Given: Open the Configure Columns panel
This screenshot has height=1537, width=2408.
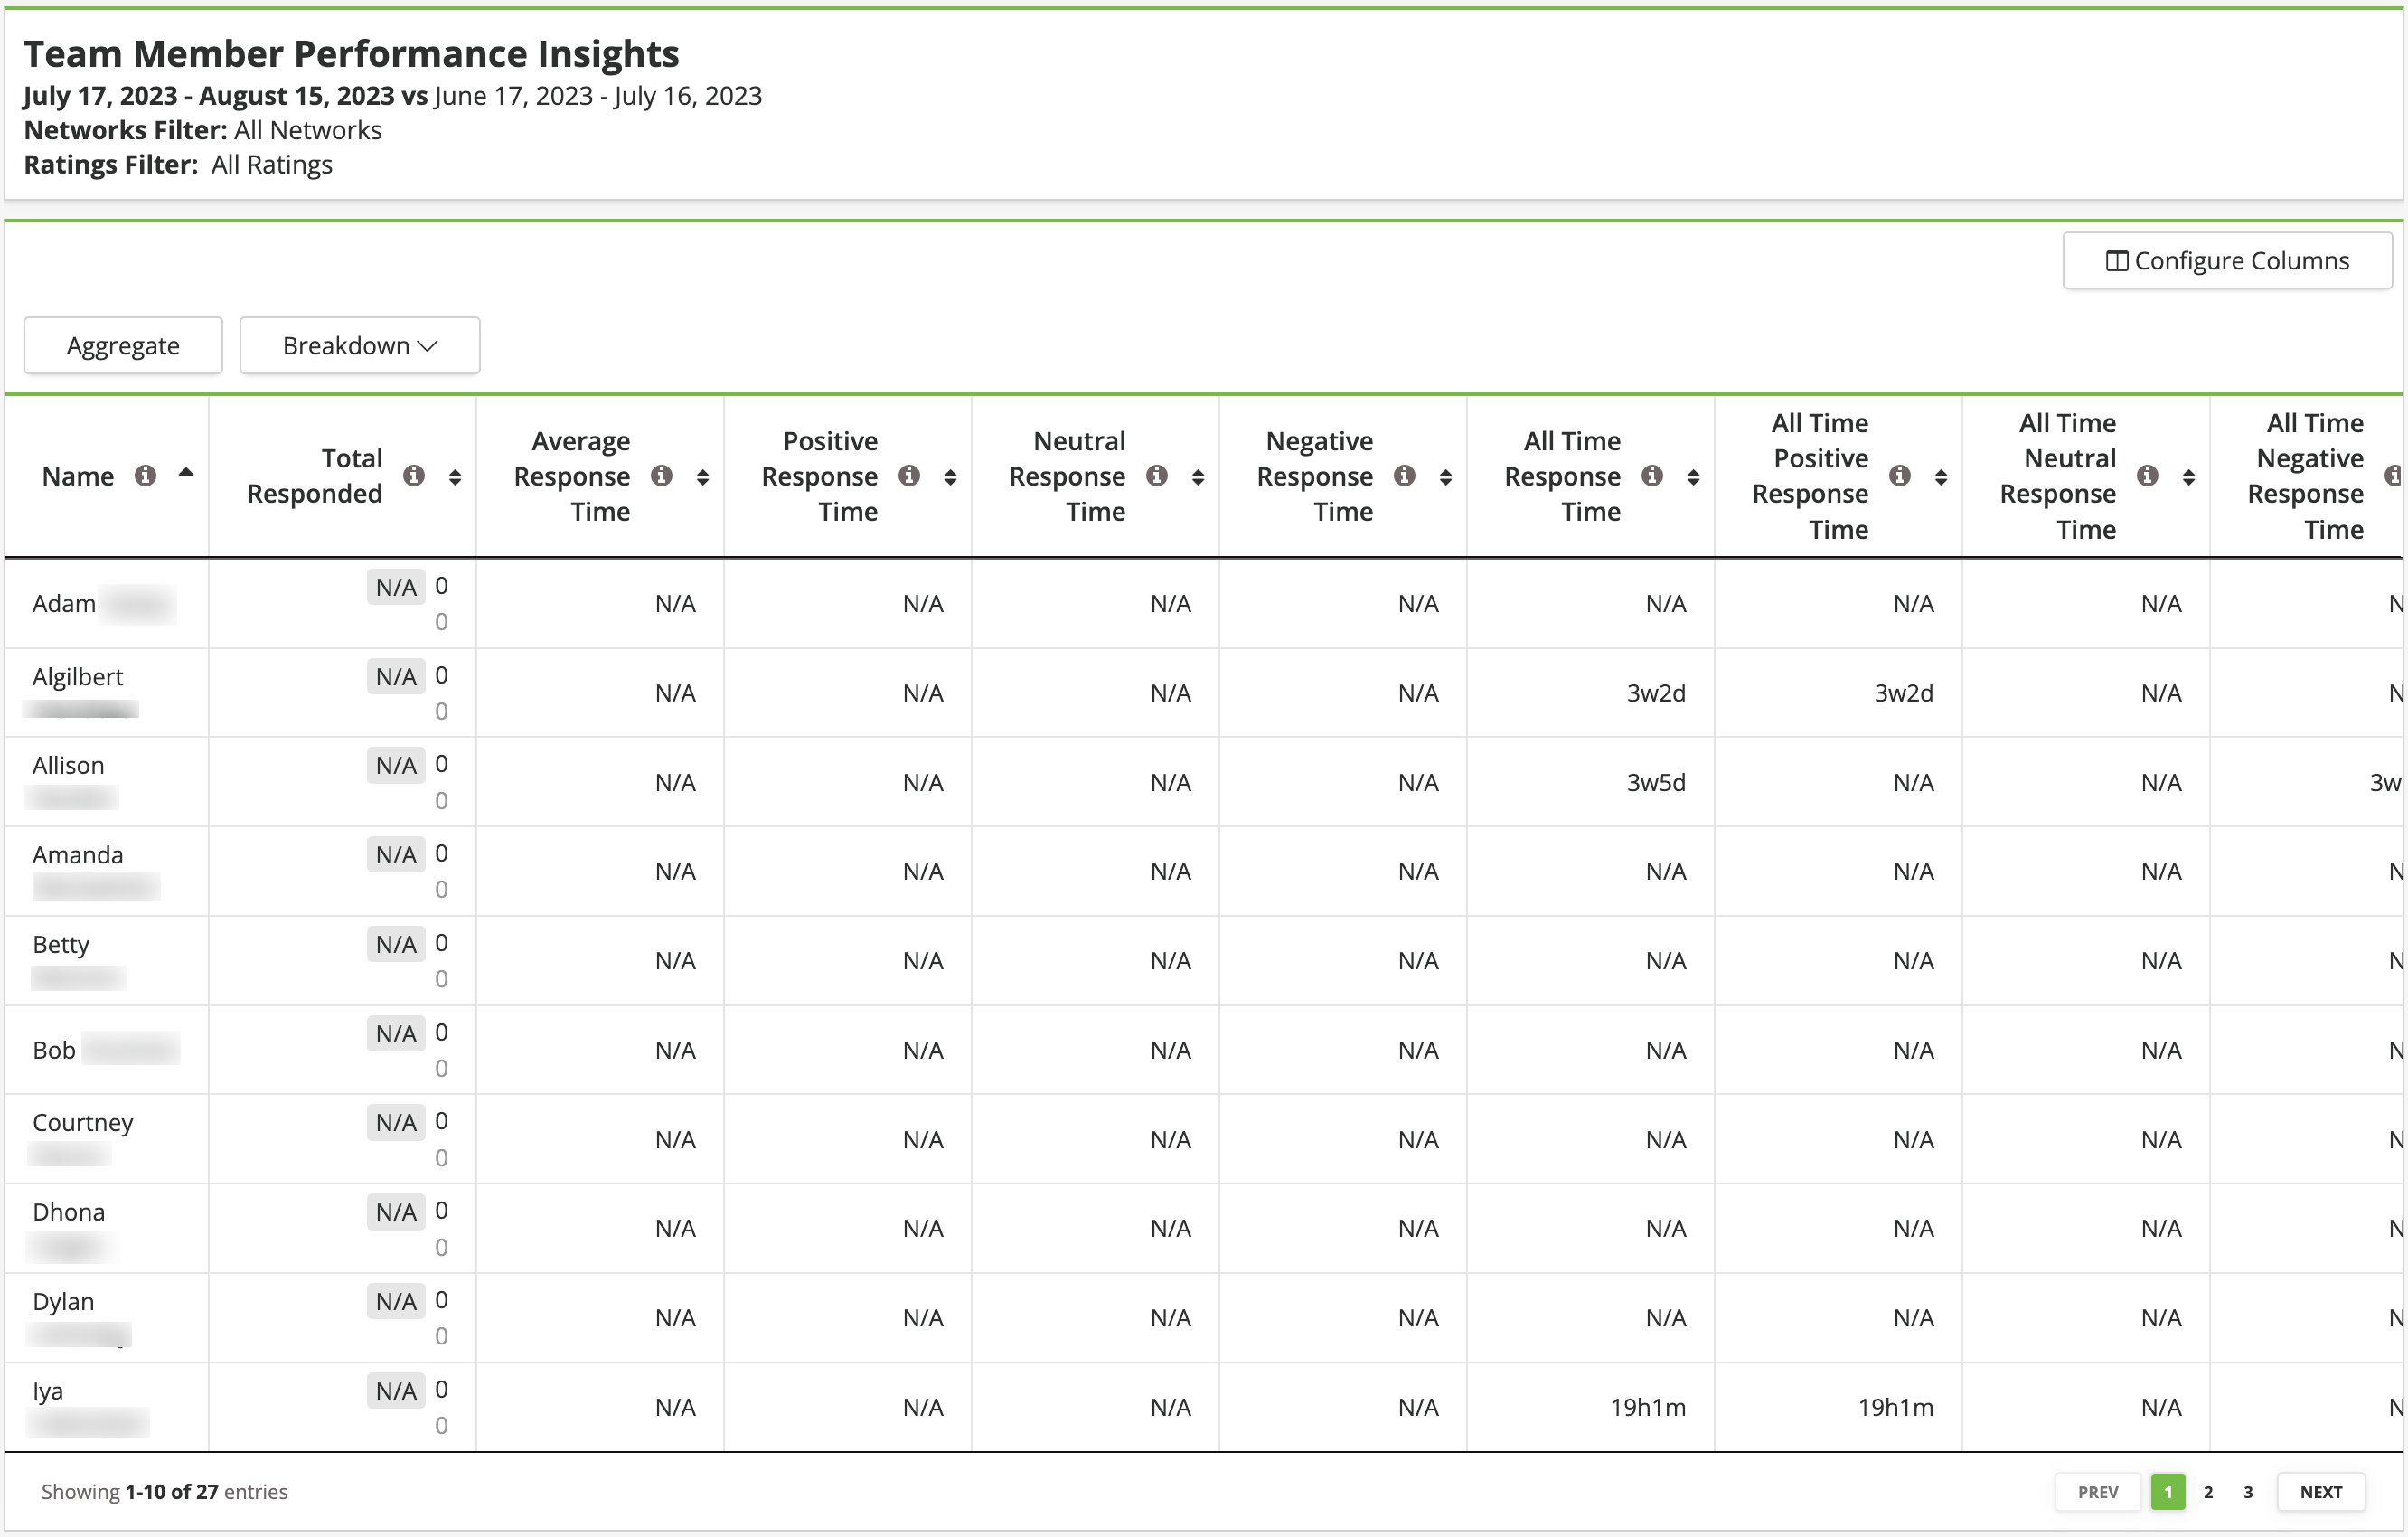Looking at the screenshot, I should [2227, 261].
